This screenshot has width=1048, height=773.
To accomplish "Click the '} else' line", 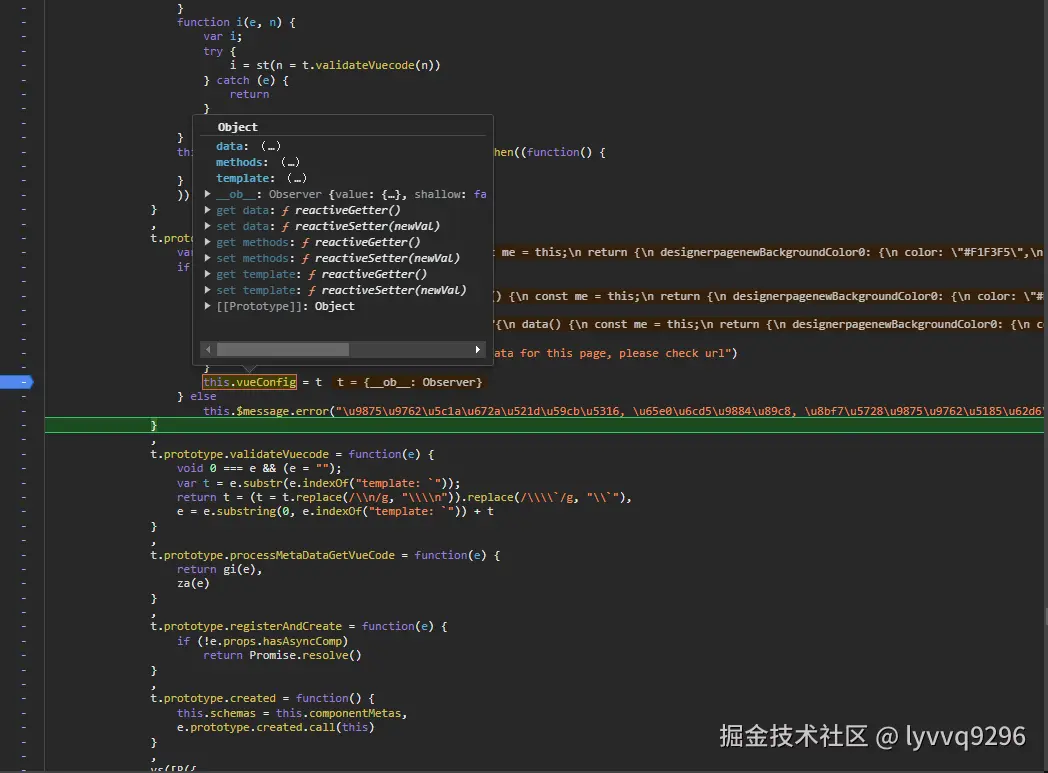I will click(x=196, y=396).
